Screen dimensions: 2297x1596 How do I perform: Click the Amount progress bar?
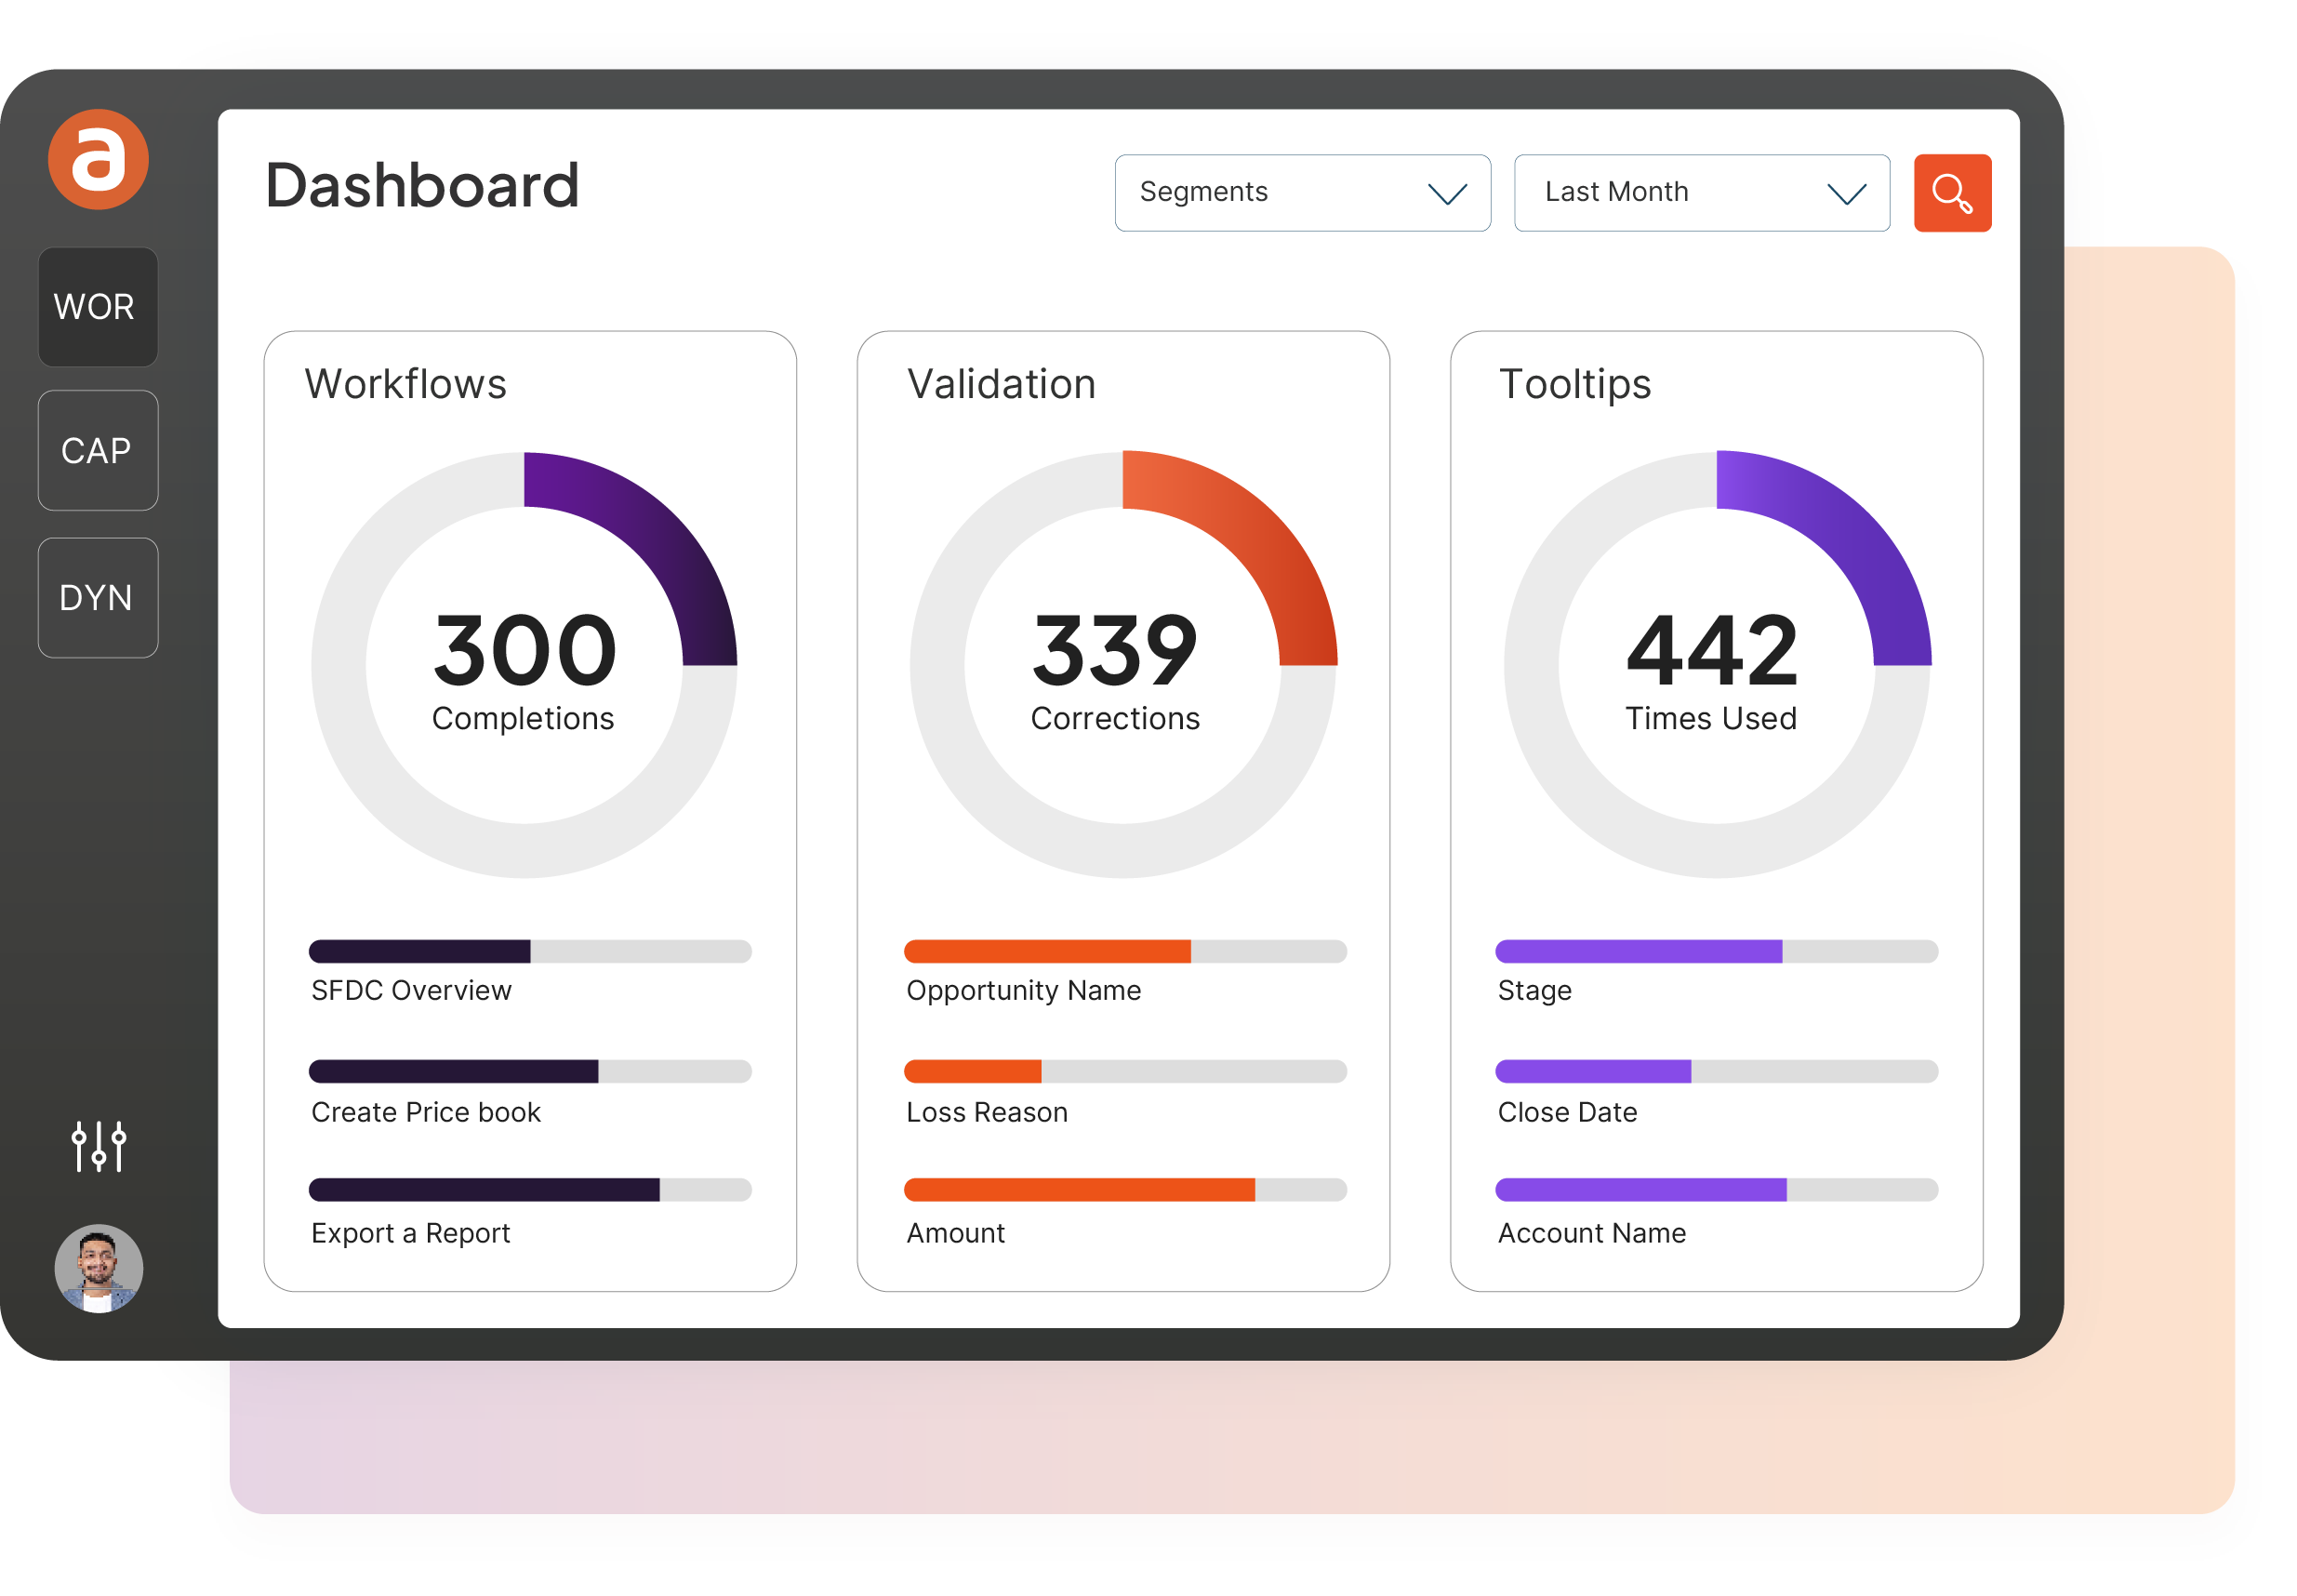click(1124, 1188)
